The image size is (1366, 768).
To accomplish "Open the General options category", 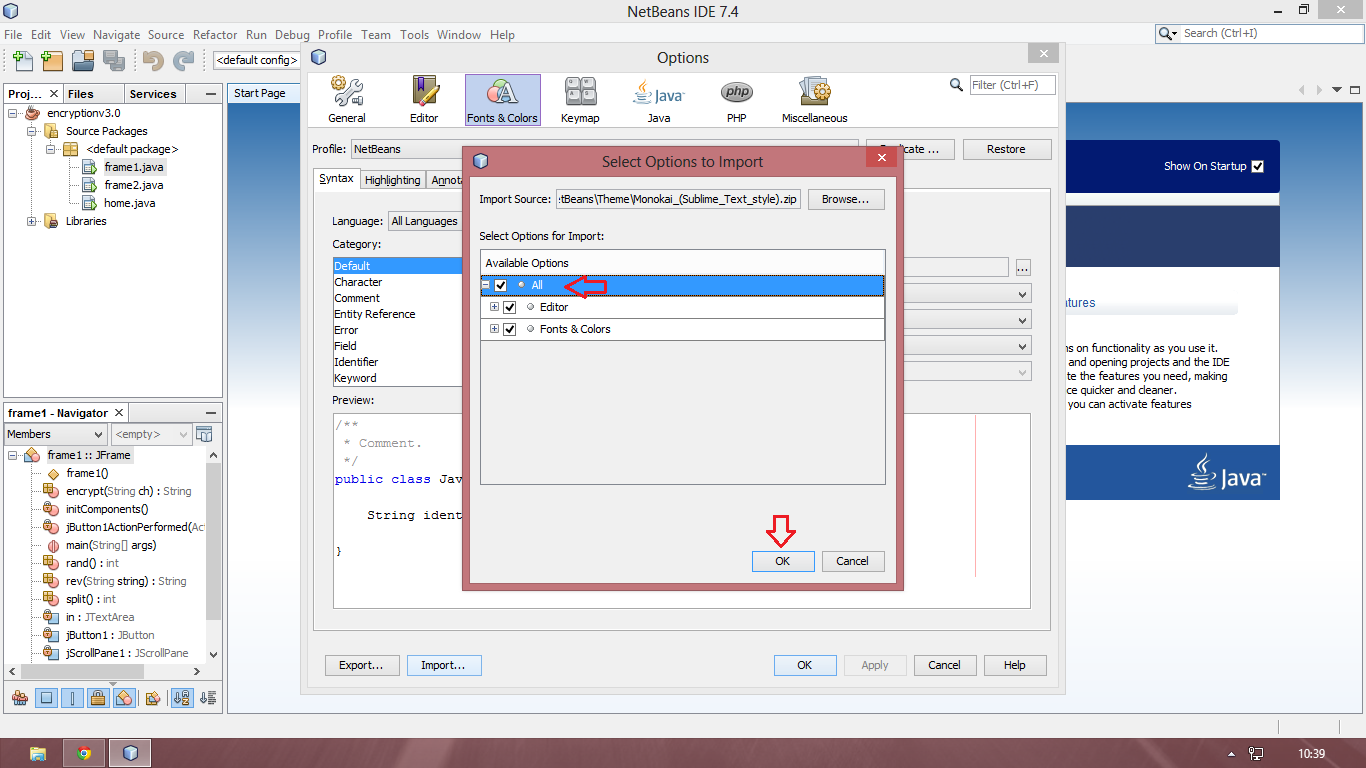I will [x=346, y=99].
